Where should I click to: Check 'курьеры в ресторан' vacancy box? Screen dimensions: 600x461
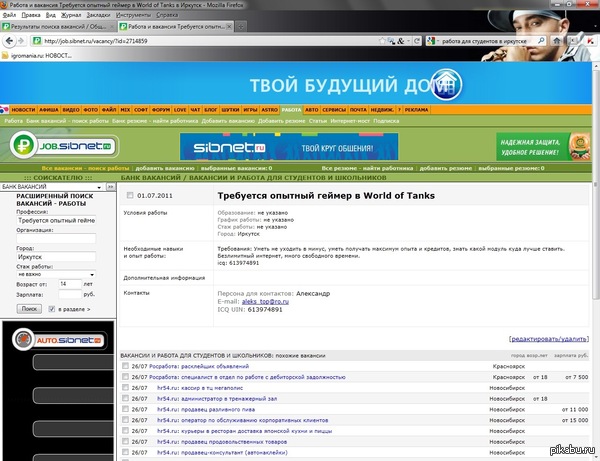[x=125, y=430]
